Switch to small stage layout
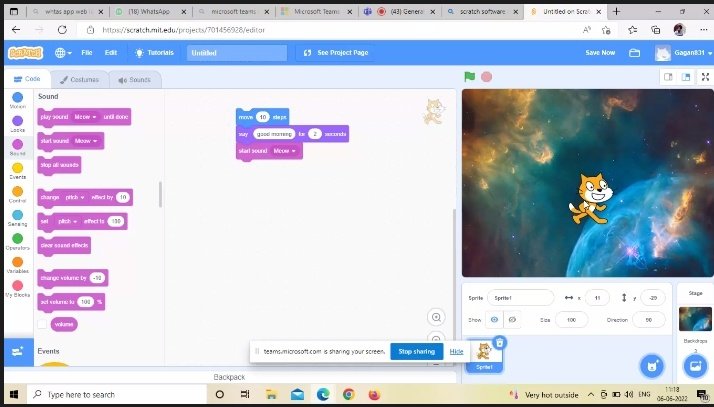Viewport: 714px width, 407px height. 668,77
